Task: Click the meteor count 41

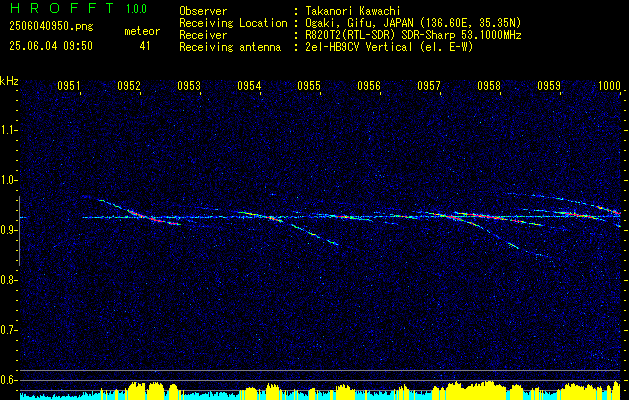Action: tap(145, 46)
